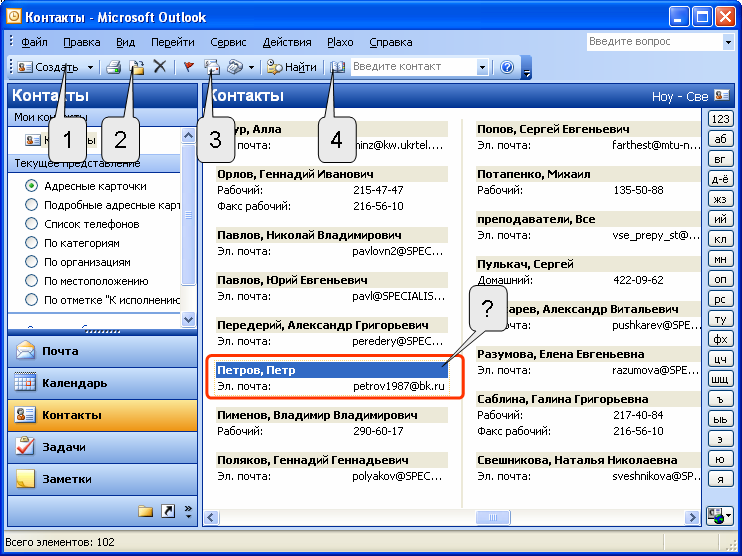This screenshot has height=556, width=742.
Task: Jump to the рс letter index tab
Action: 720,299
